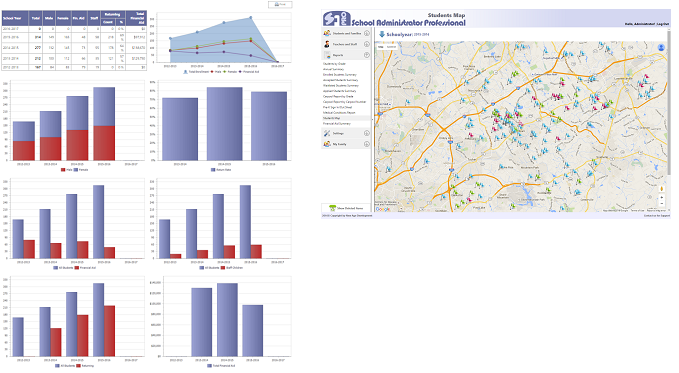The width and height of the screenshot is (679, 373).
Task: Click the Total Enrollment legend icon
Action: [186, 71]
